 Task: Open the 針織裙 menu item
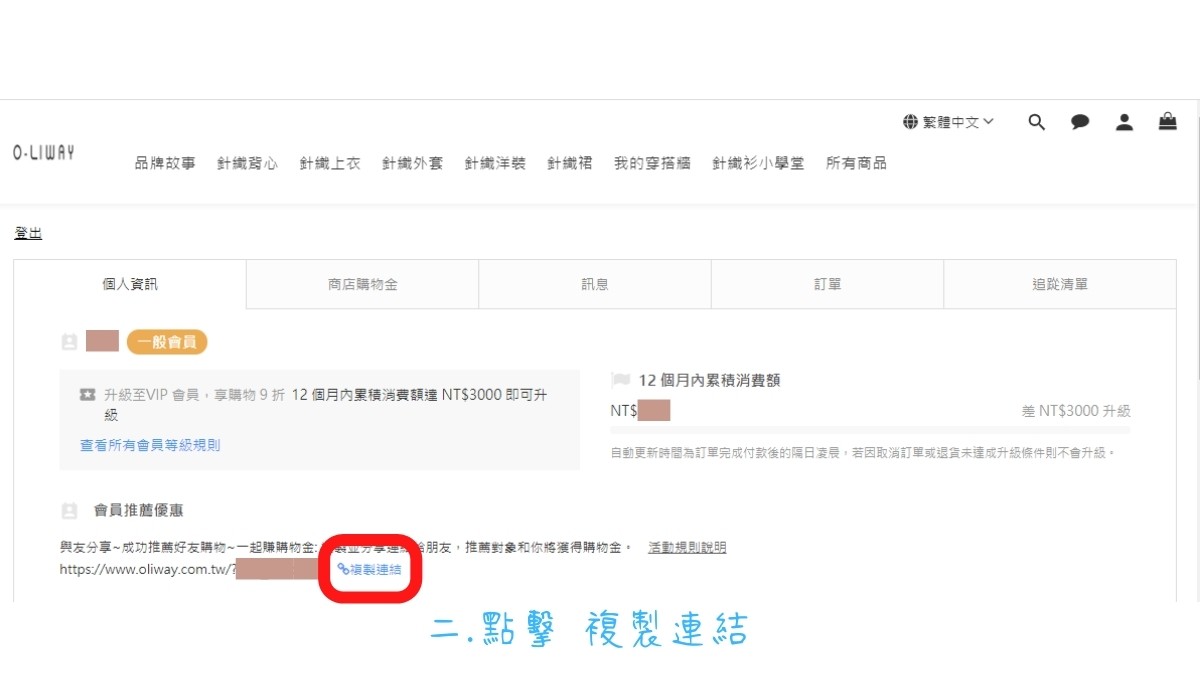(x=569, y=163)
